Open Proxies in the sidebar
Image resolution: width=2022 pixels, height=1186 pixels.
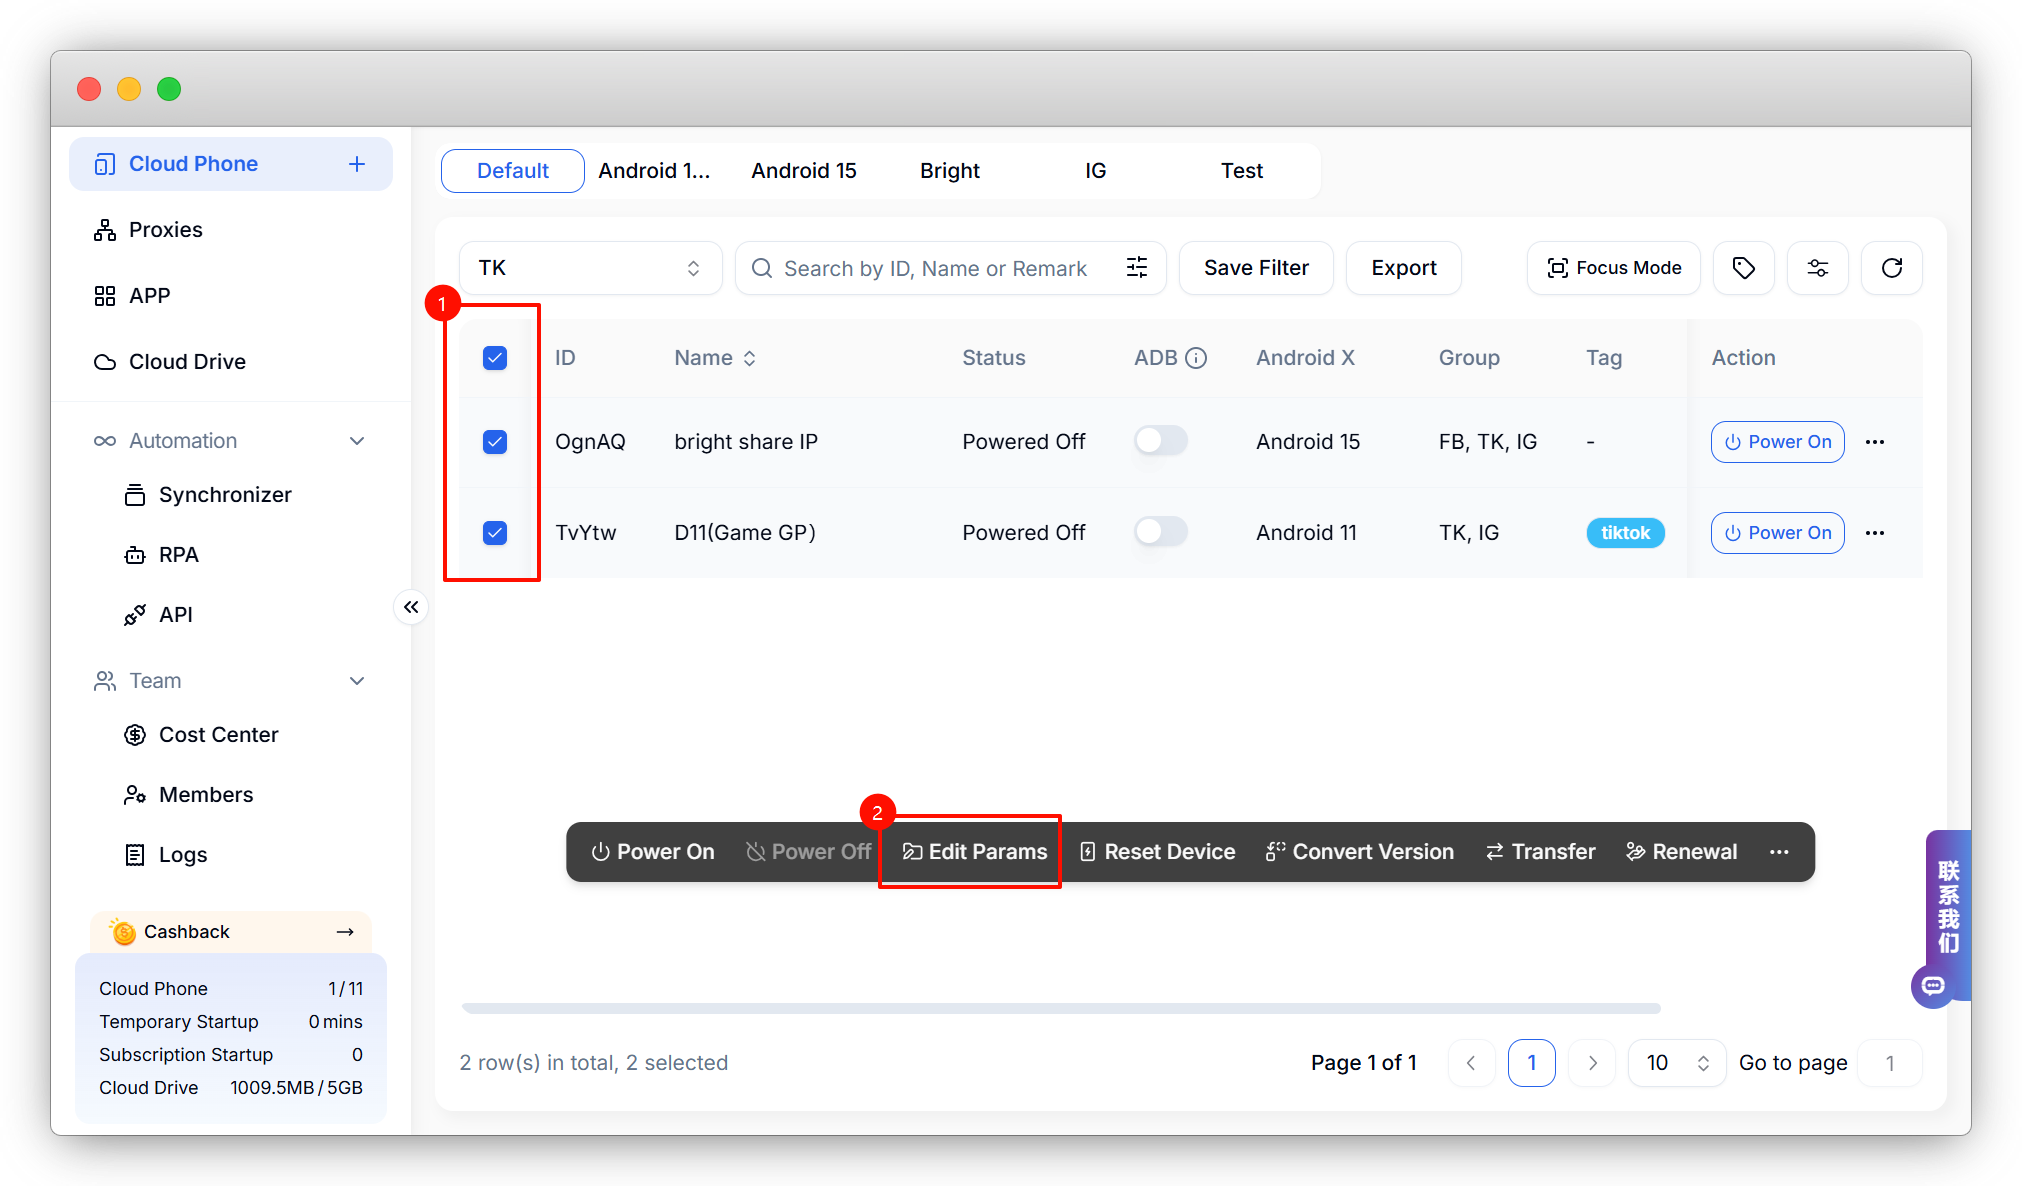pos(166,230)
